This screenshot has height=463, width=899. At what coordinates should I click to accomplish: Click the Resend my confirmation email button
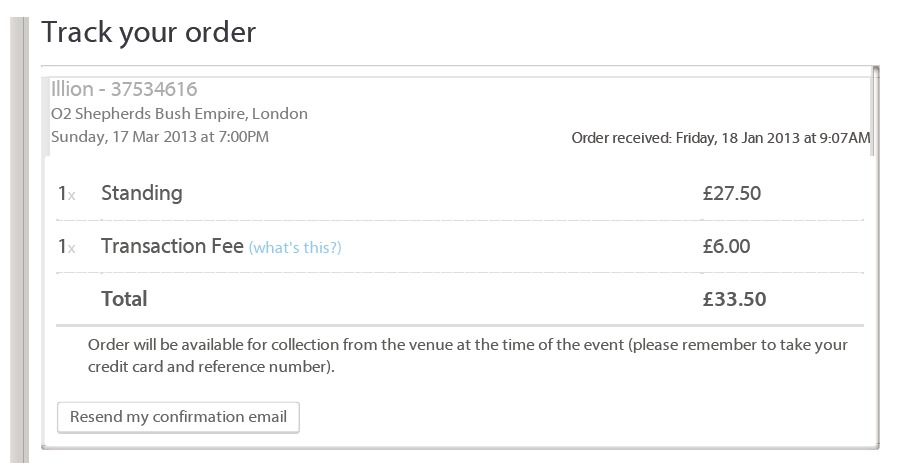(x=178, y=417)
